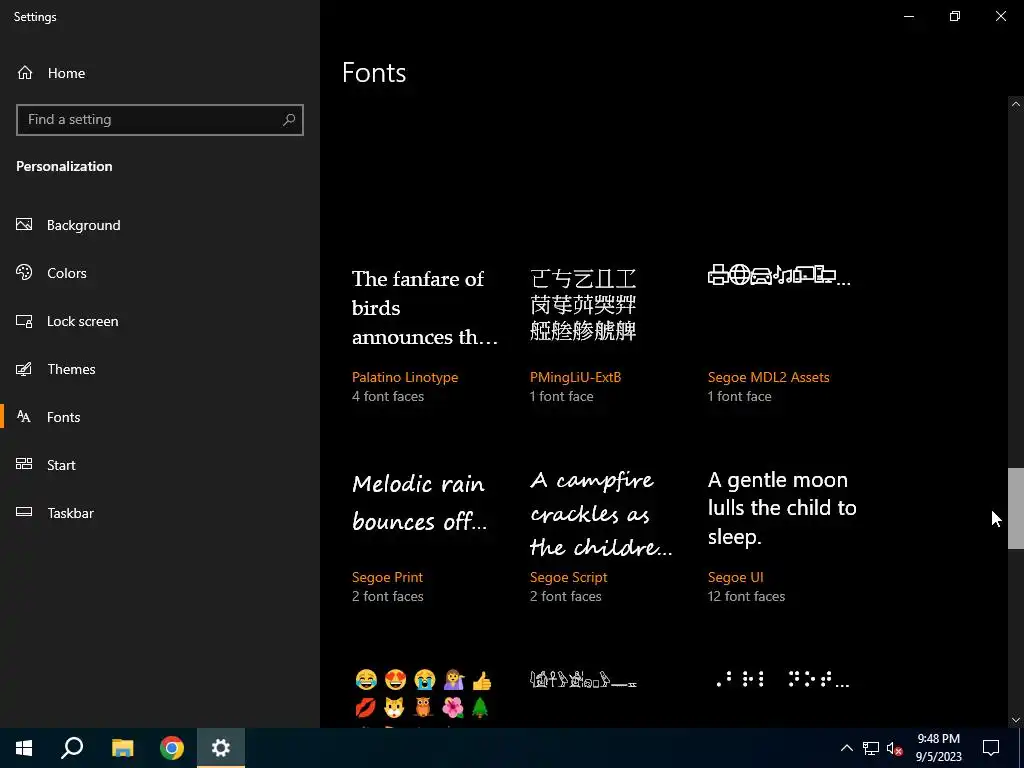Go to Colors personalization page
The height and width of the screenshot is (768, 1024).
point(67,273)
